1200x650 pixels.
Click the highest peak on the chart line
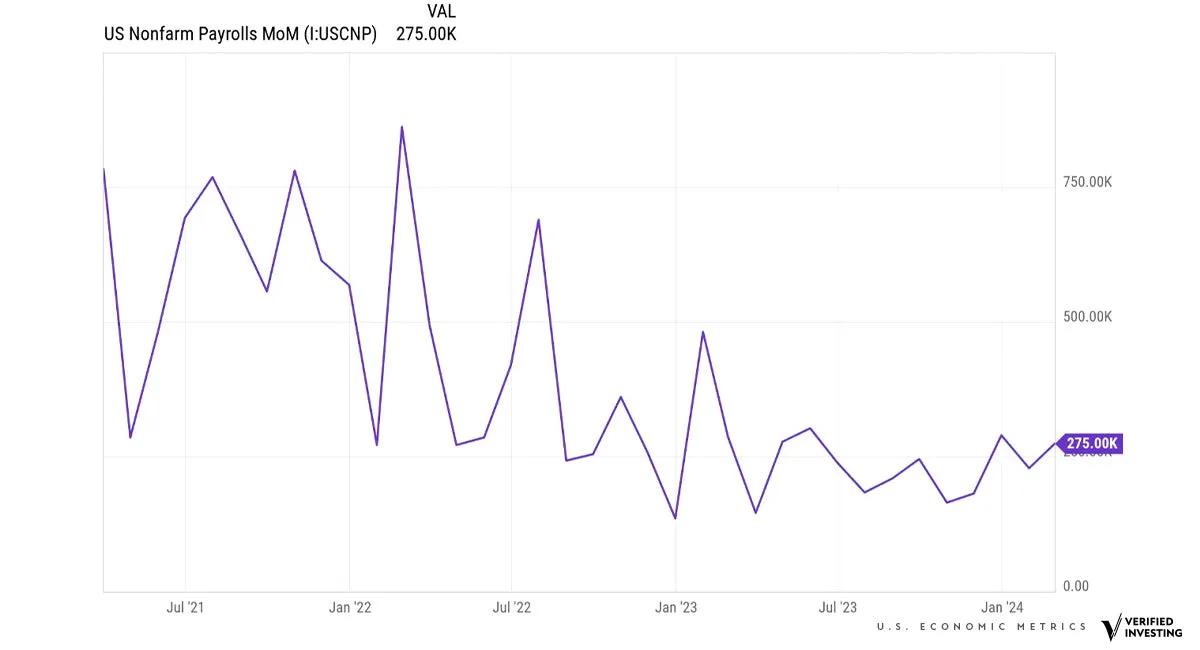(402, 127)
